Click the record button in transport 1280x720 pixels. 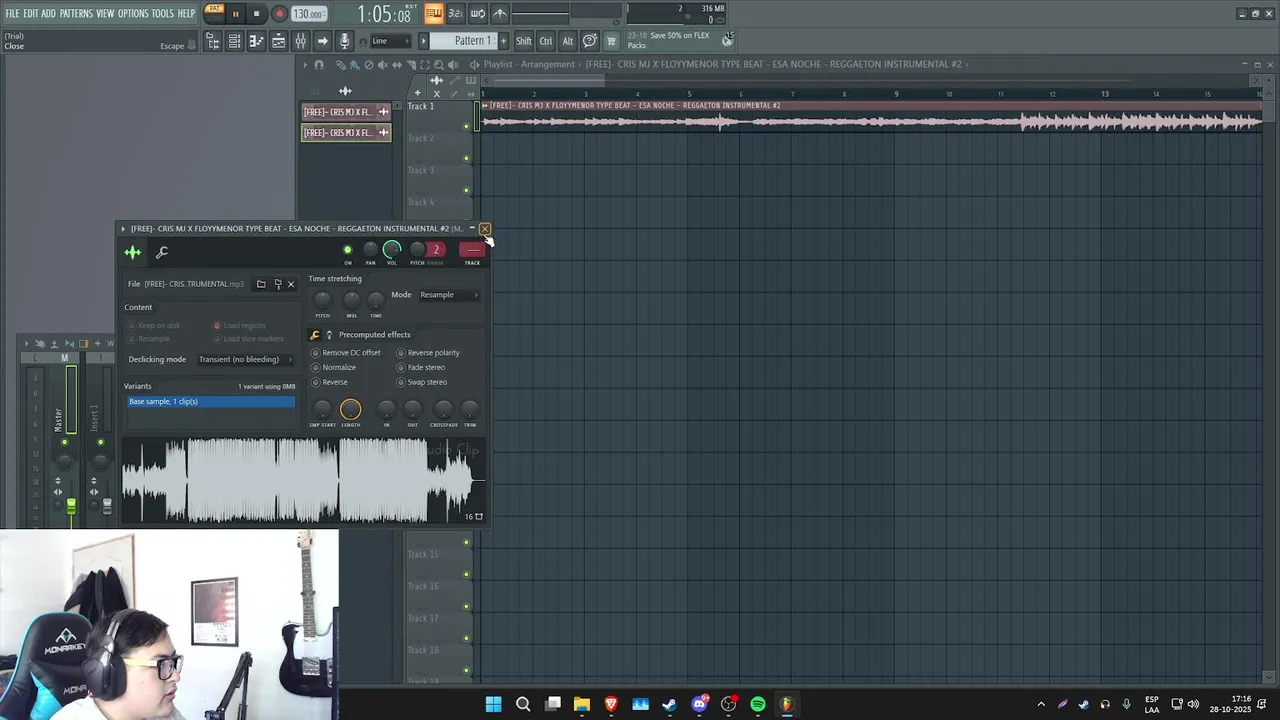[279, 14]
